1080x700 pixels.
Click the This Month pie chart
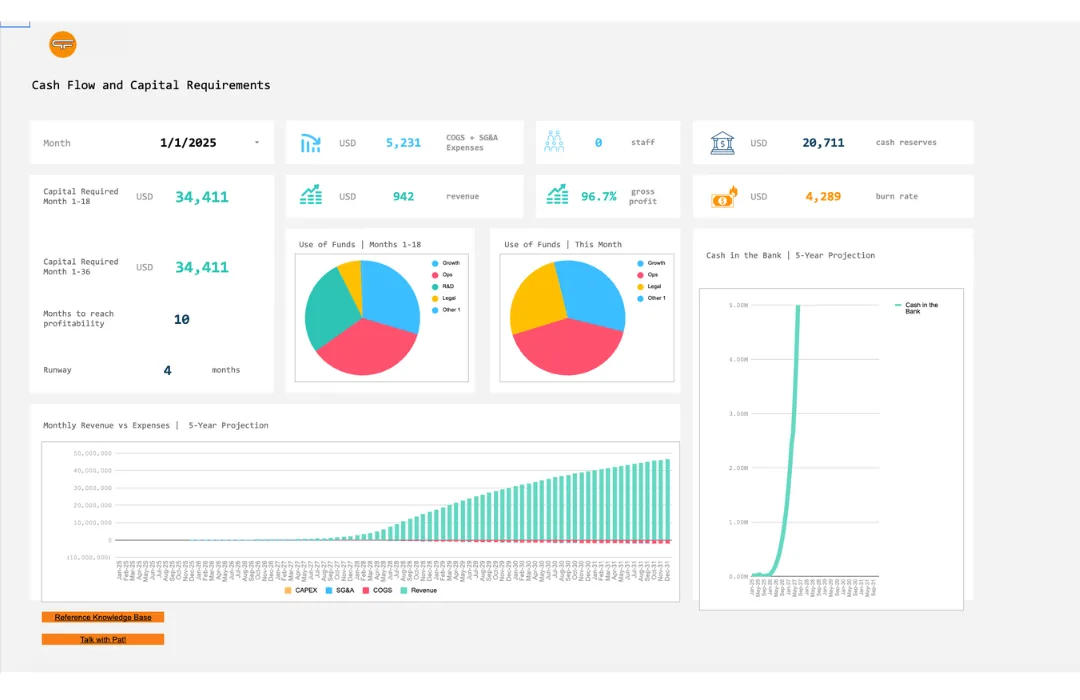point(568,318)
